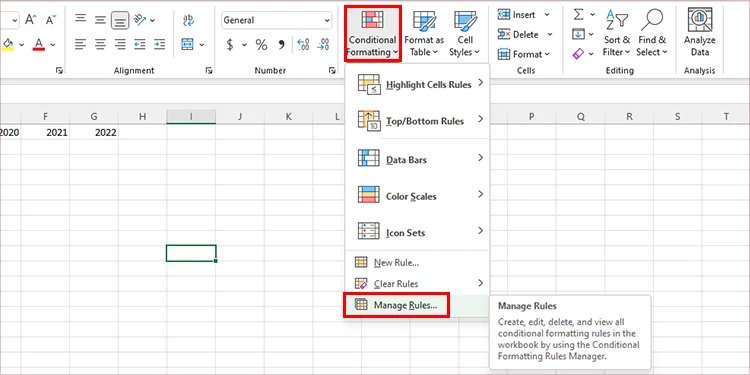Click the Comma Style icon
The image size is (750, 375).
281,45
